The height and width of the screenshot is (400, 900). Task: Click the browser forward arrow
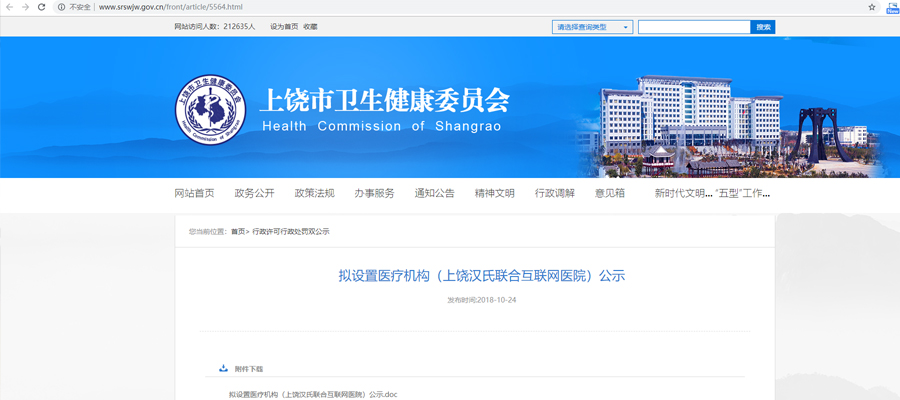pos(25,7)
